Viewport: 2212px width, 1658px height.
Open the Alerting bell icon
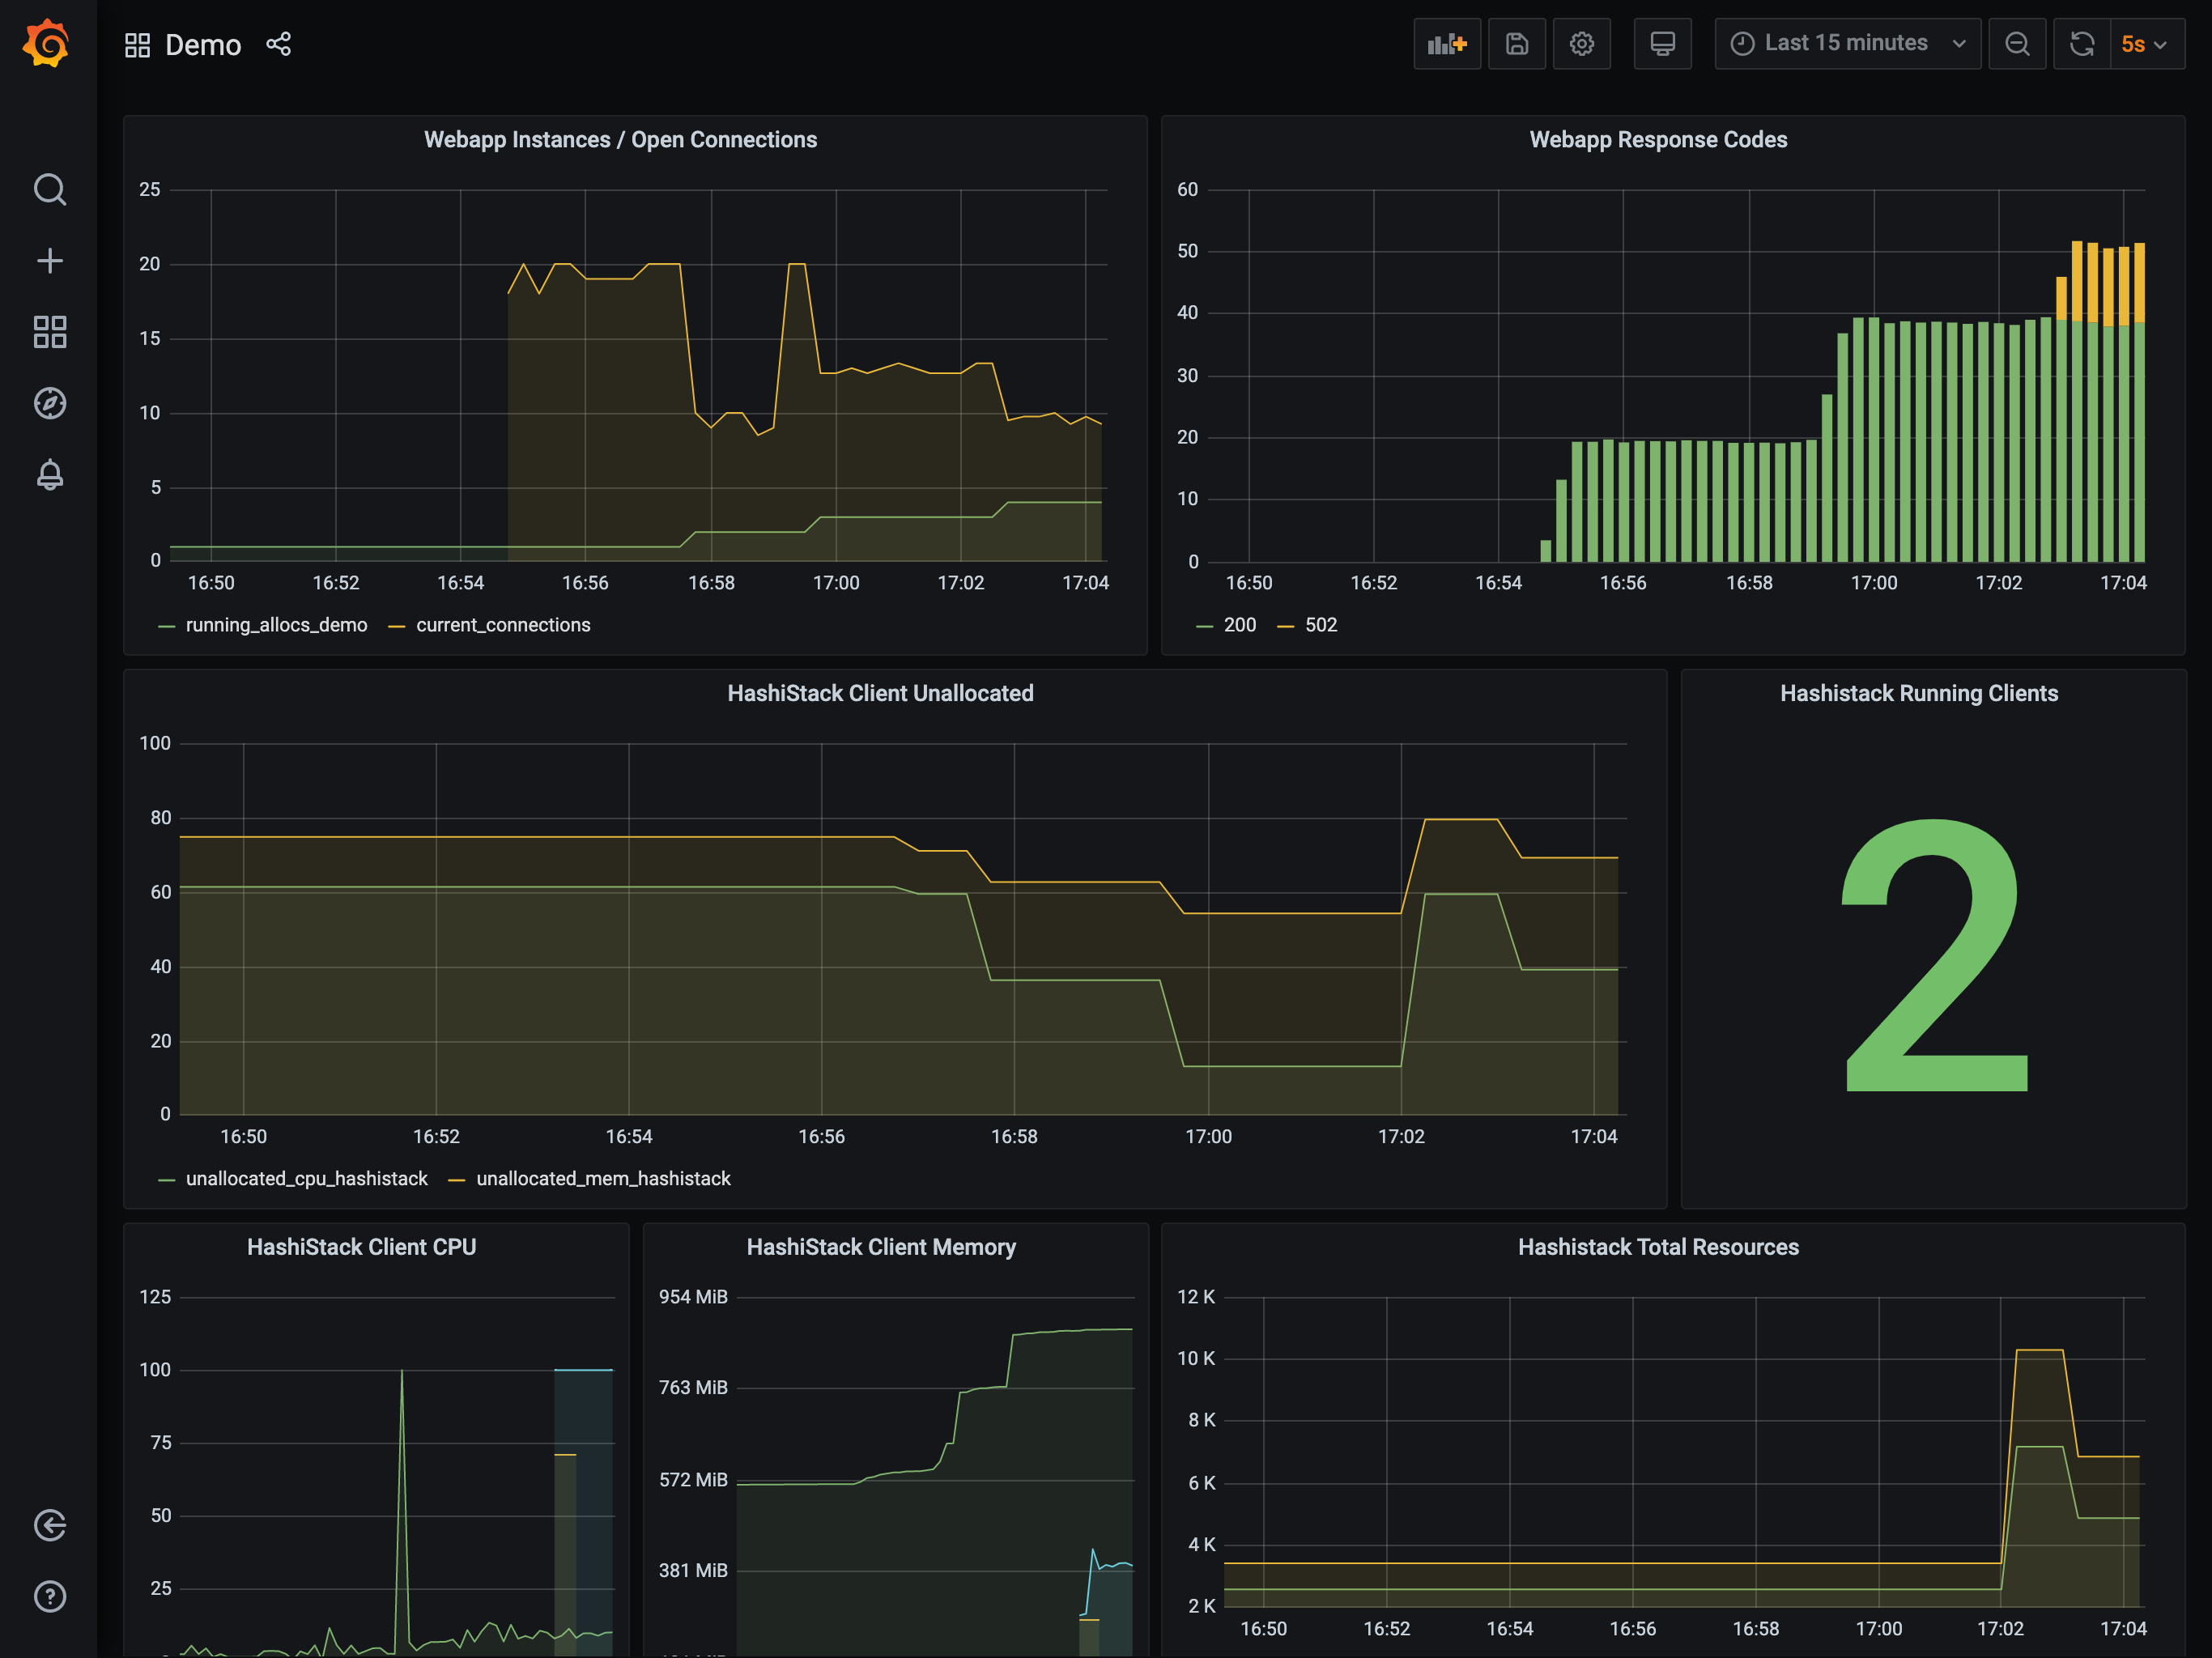pyautogui.click(x=49, y=474)
